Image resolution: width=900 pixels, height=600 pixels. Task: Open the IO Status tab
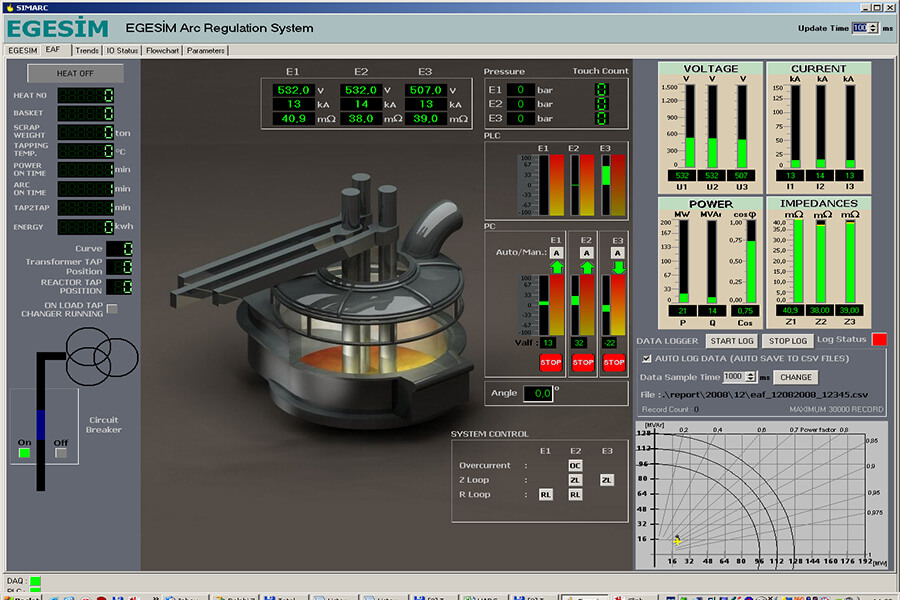pyautogui.click(x=122, y=51)
